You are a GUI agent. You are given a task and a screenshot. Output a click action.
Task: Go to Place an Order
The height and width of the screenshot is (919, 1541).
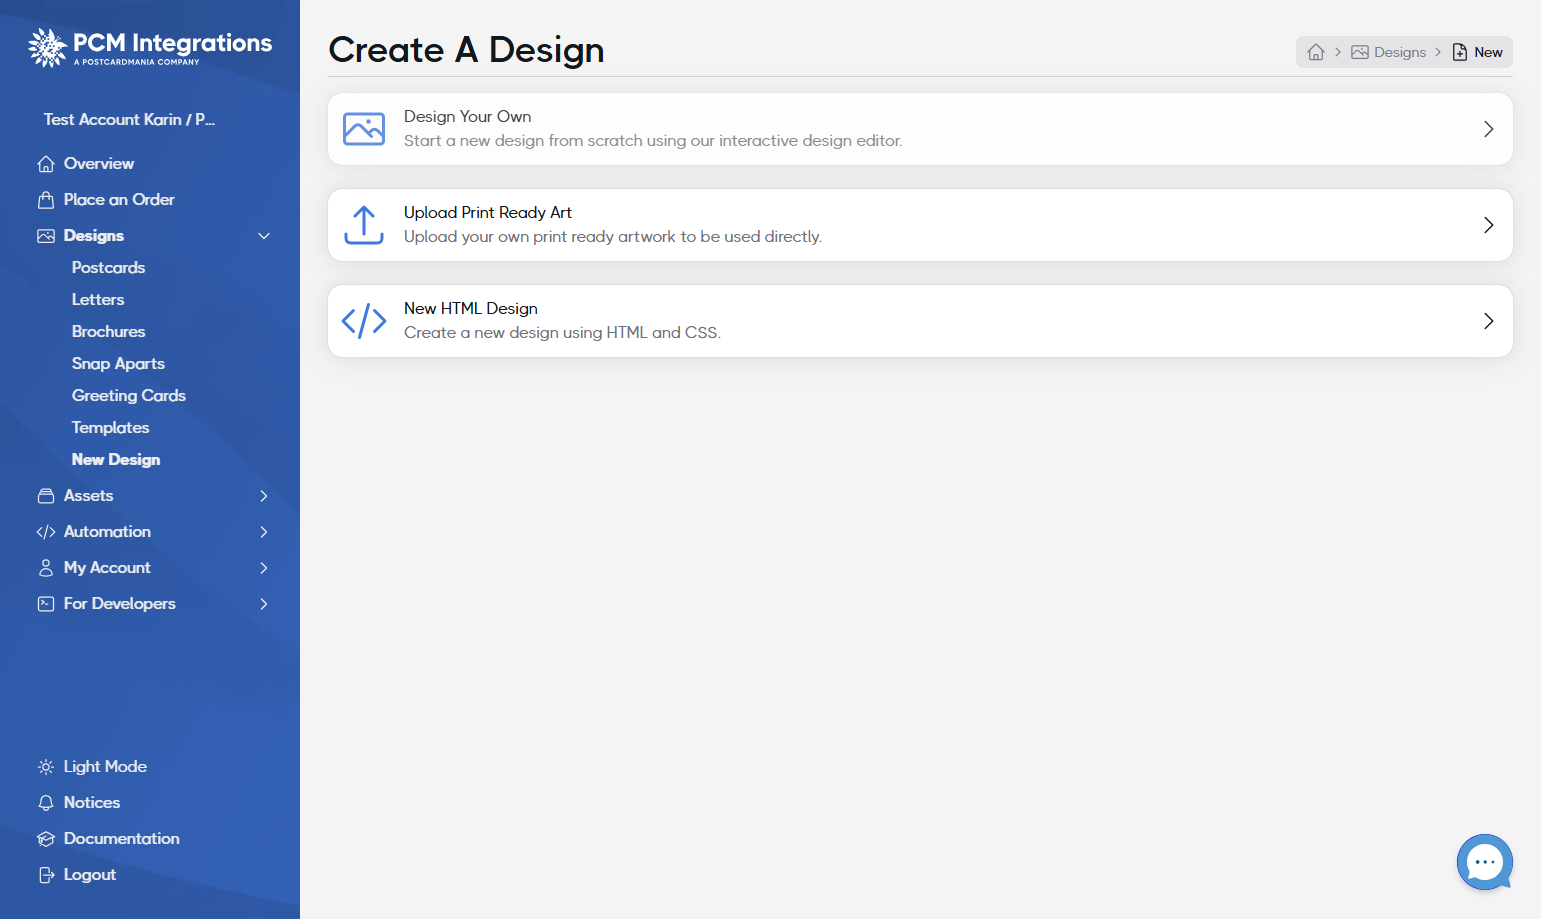119,200
